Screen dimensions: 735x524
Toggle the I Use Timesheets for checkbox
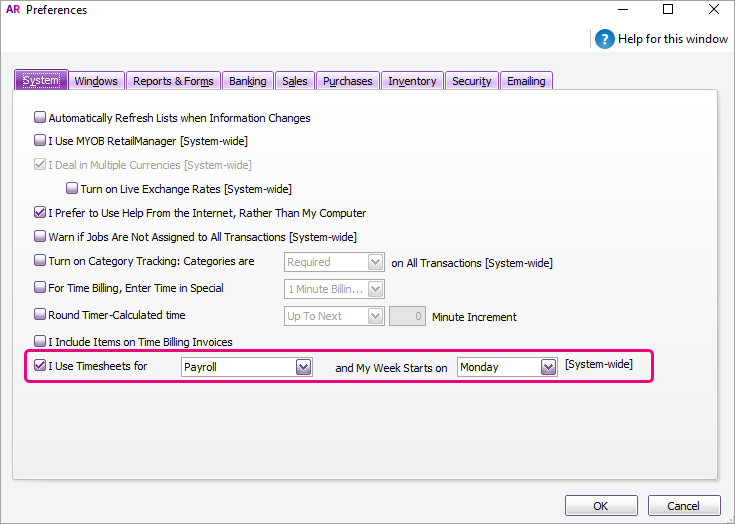pyautogui.click(x=41, y=366)
